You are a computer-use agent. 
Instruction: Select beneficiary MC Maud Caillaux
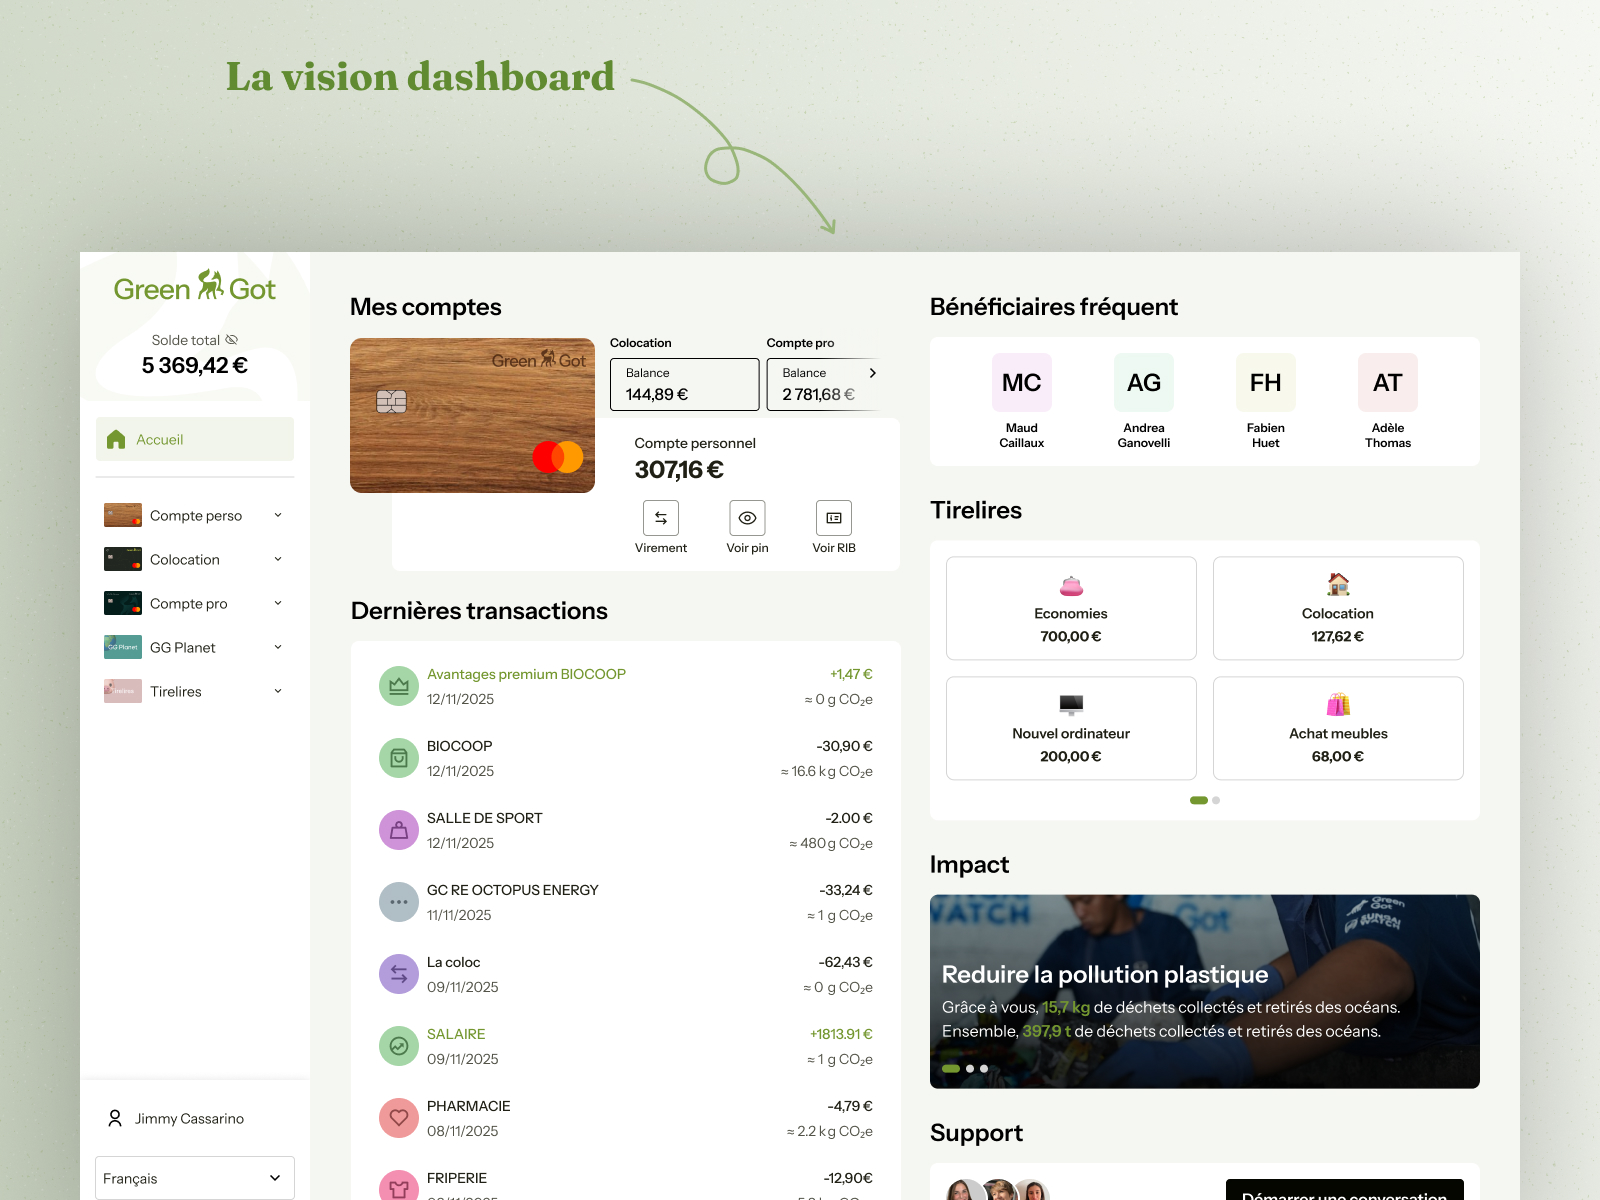(1022, 401)
